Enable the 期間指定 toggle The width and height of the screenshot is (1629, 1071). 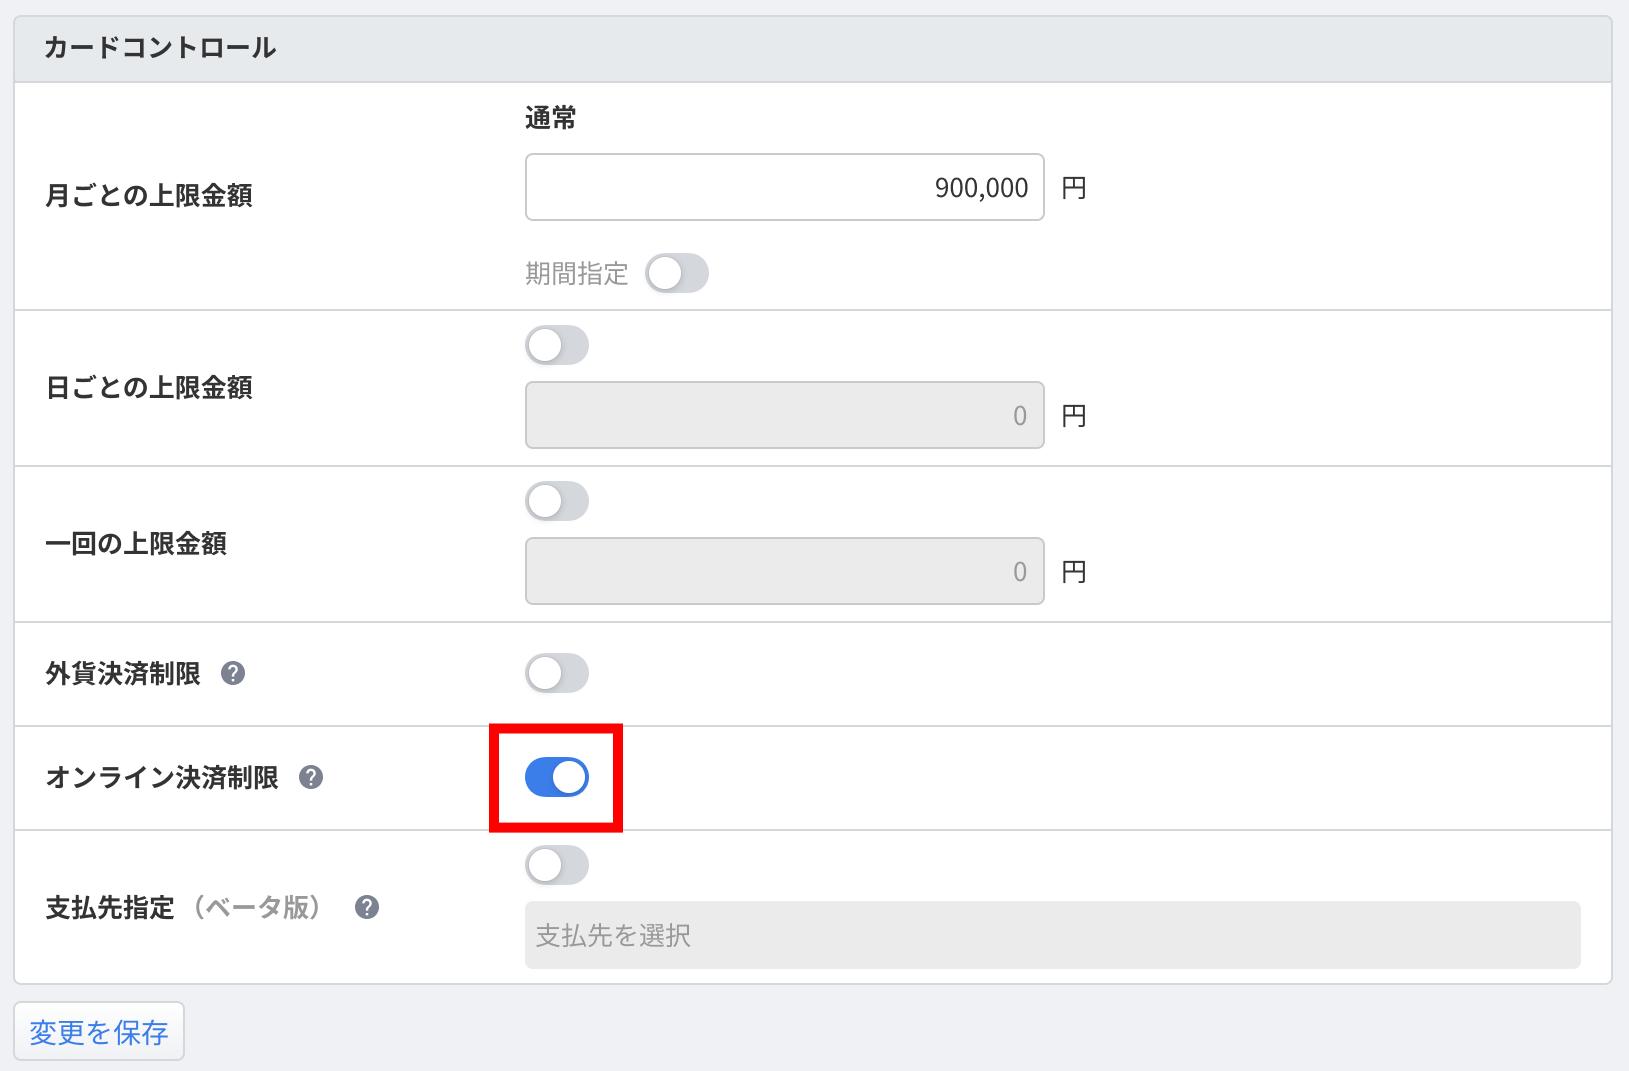(x=677, y=273)
